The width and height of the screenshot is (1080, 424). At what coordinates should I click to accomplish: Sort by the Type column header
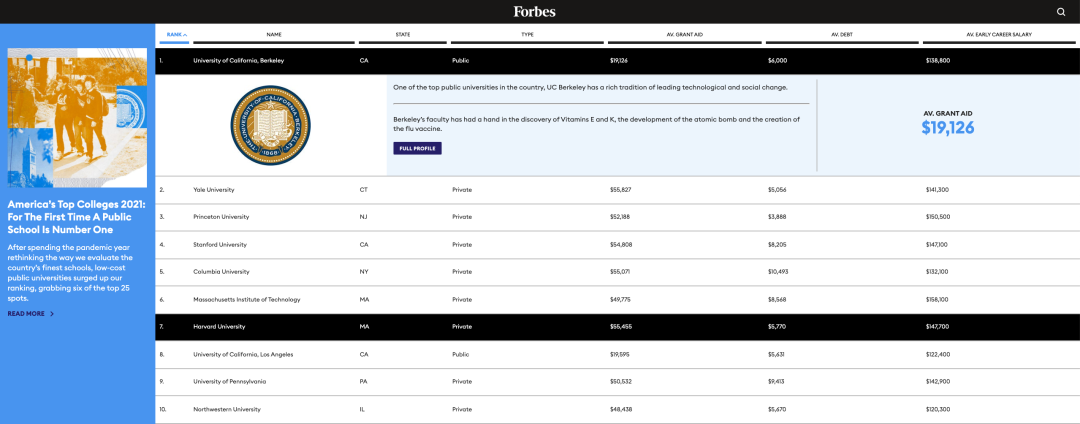[527, 35]
